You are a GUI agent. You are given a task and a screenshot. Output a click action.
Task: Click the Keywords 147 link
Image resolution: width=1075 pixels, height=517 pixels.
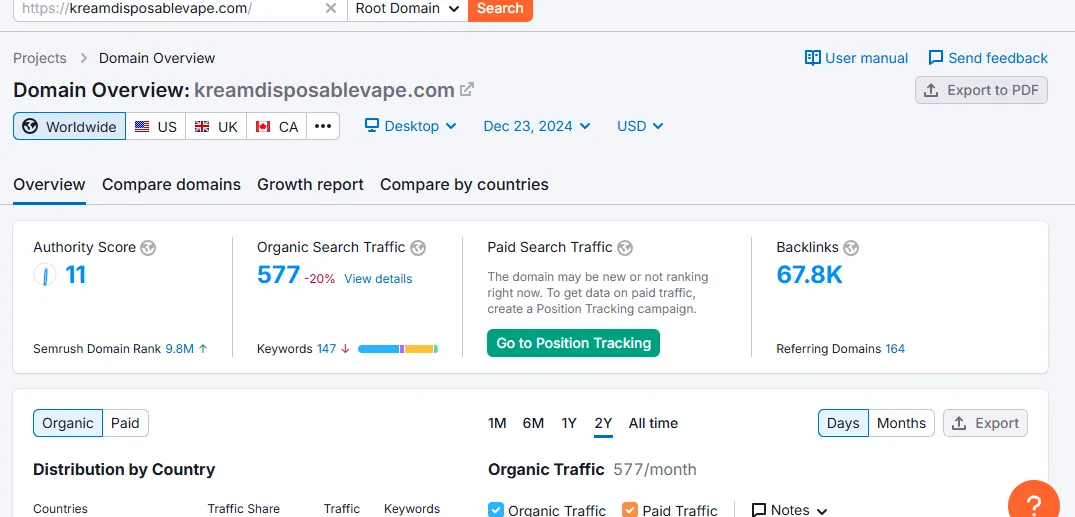[326, 348]
